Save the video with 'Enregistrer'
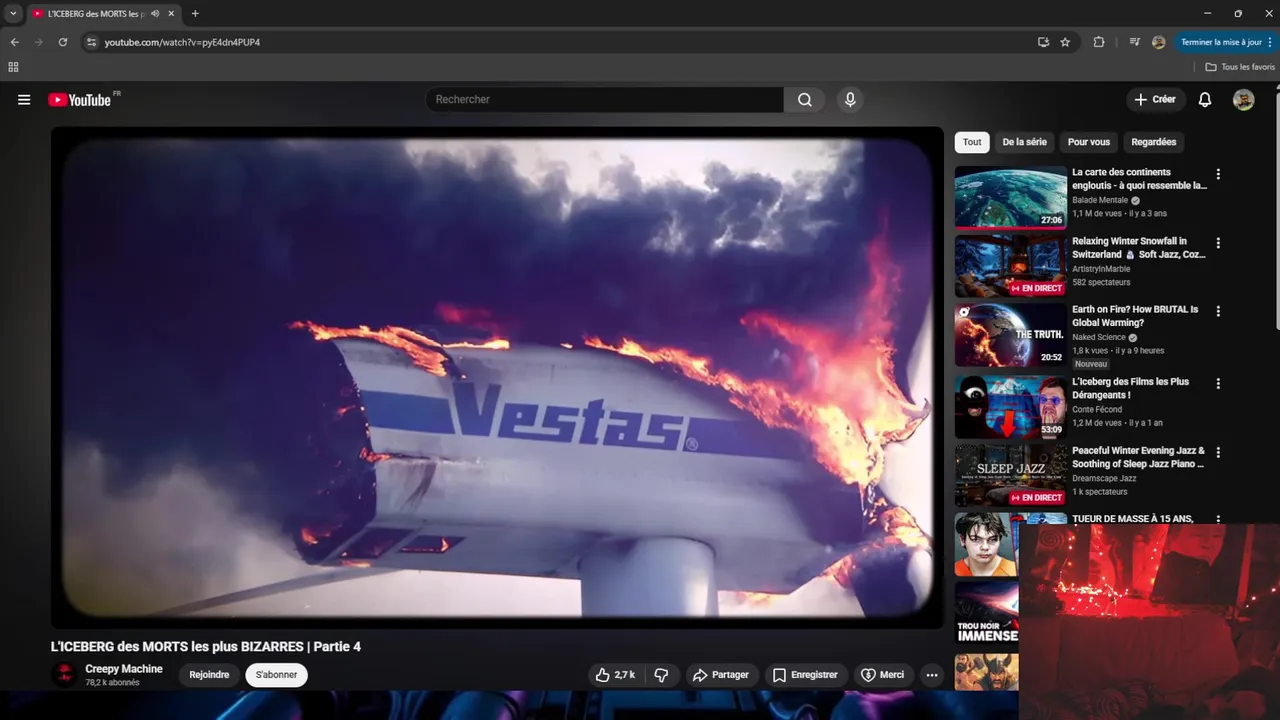The height and width of the screenshot is (720, 1280). [x=806, y=675]
